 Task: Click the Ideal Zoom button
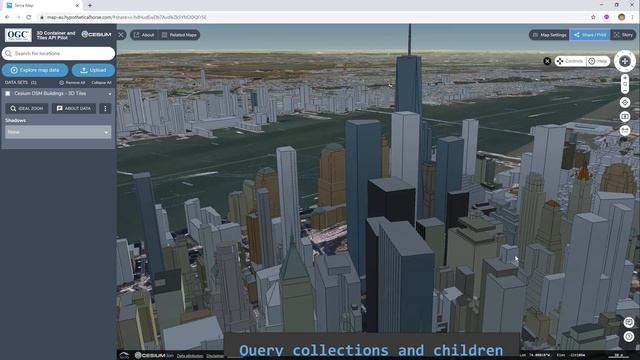[27, 109]
